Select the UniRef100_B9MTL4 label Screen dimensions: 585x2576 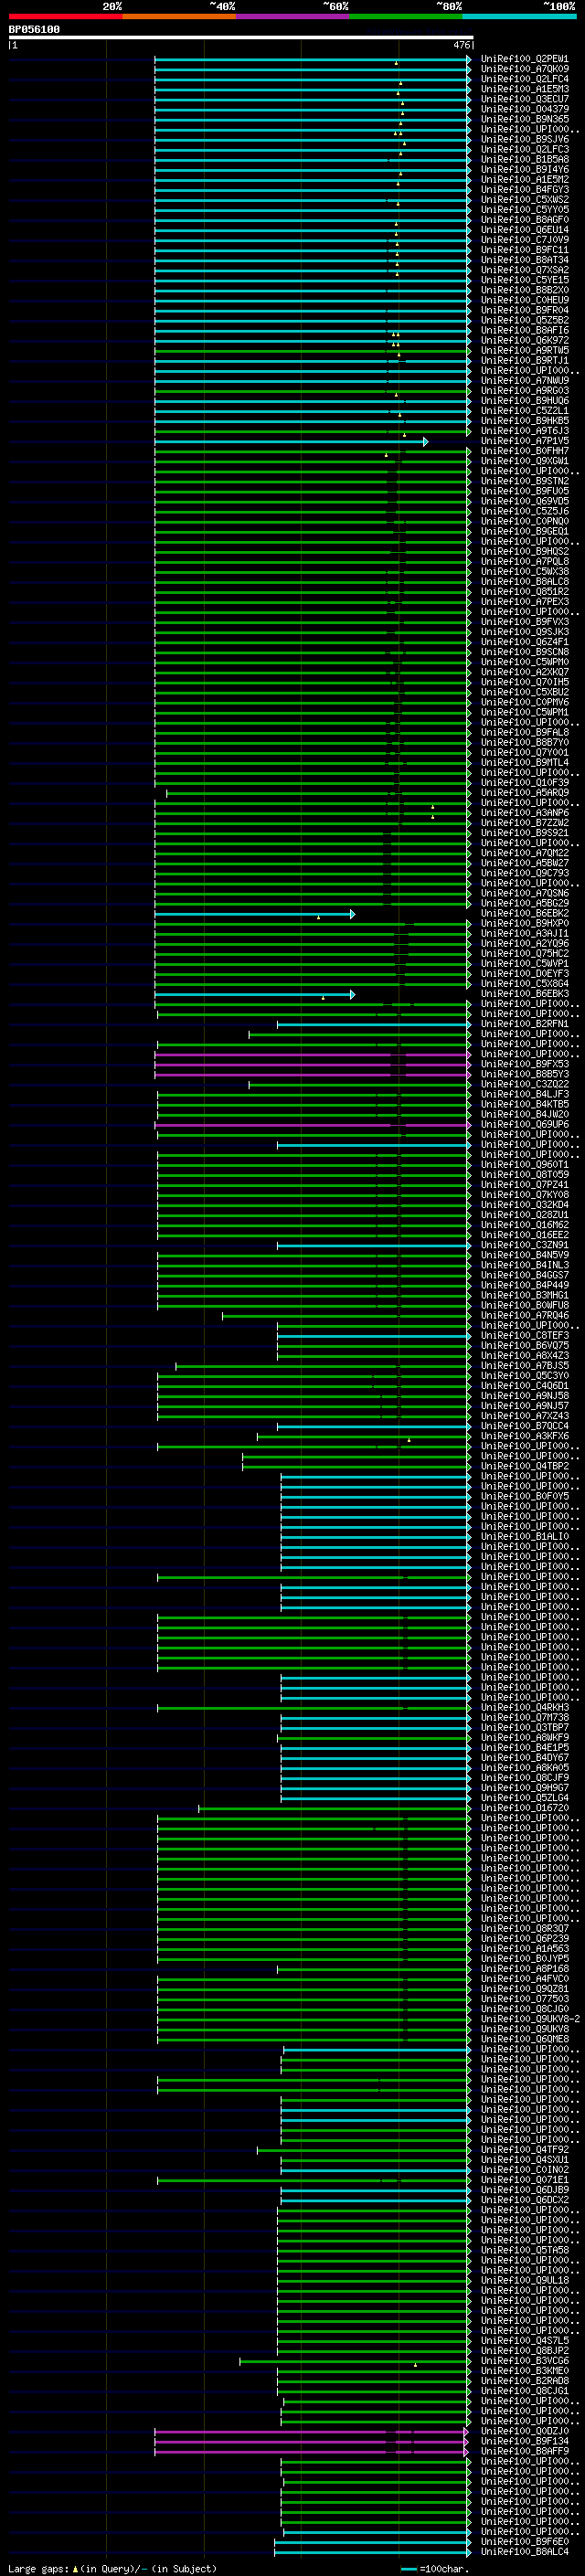tap(524, 762)
